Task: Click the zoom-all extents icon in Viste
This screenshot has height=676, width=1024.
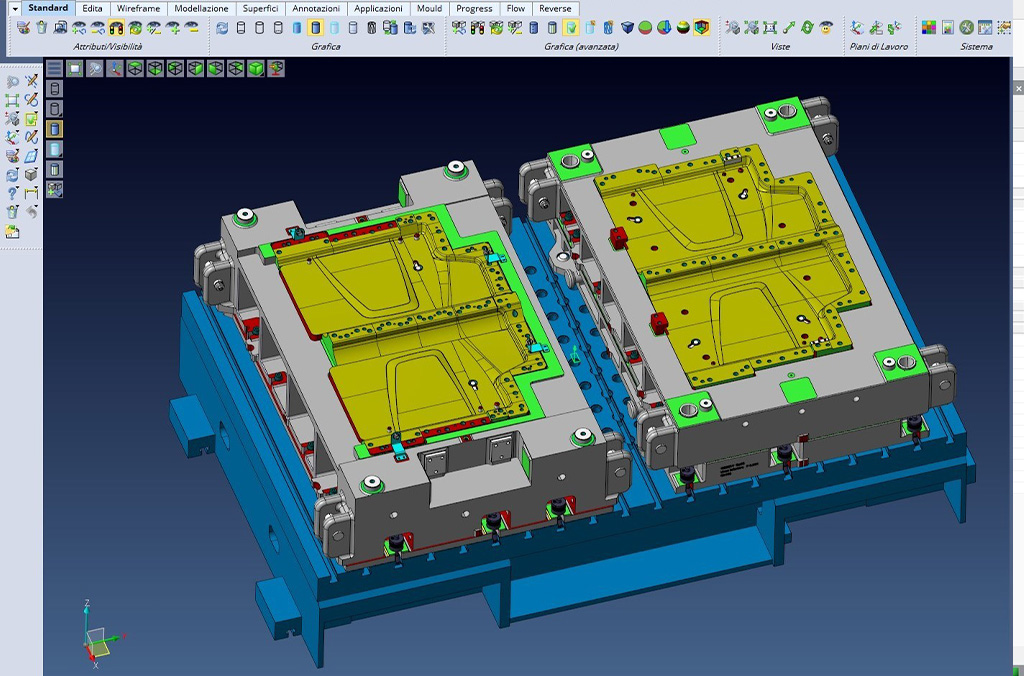Action: (770, 28)
